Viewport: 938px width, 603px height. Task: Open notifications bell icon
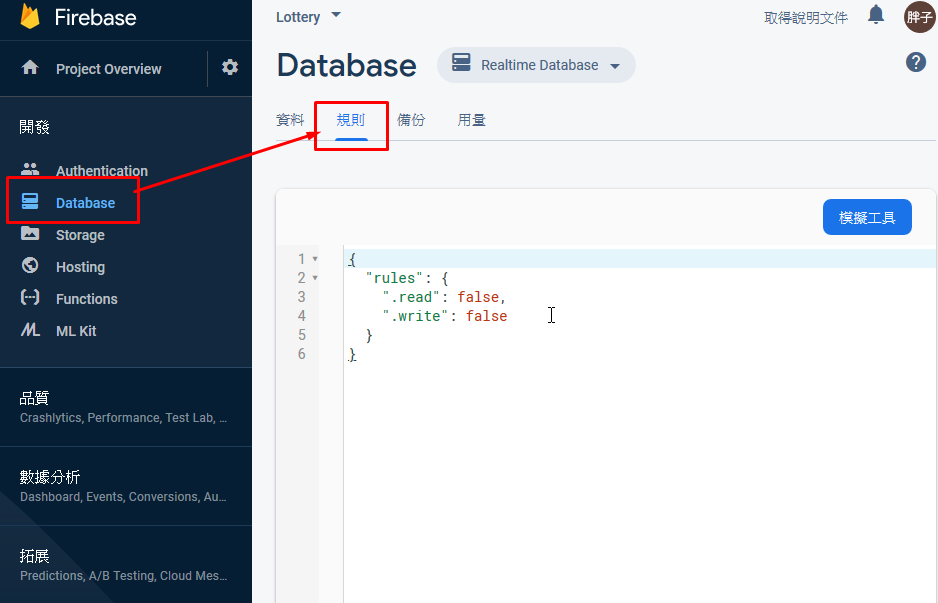[x=876, y=14]
